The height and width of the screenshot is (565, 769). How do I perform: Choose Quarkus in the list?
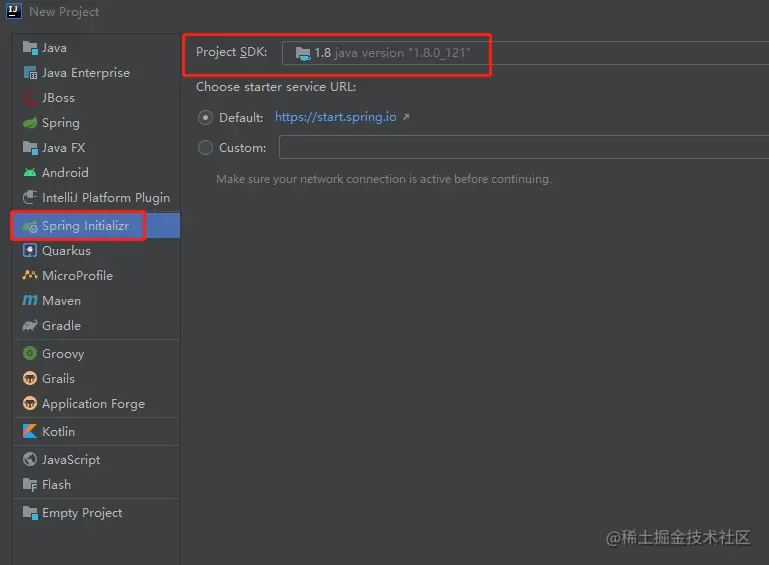96,251
